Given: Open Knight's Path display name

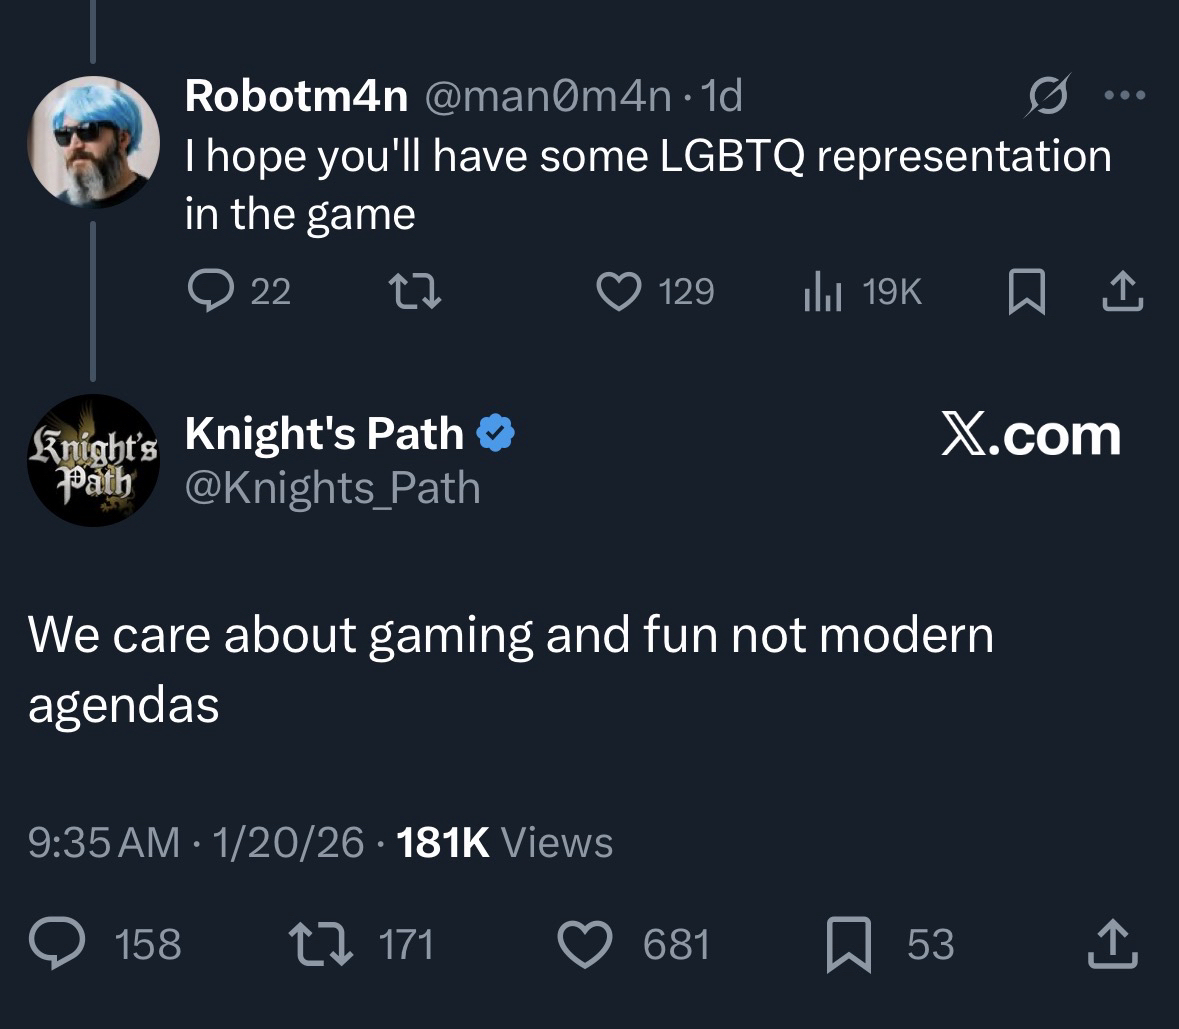Looking at the screenshot, I should (325, 433).
